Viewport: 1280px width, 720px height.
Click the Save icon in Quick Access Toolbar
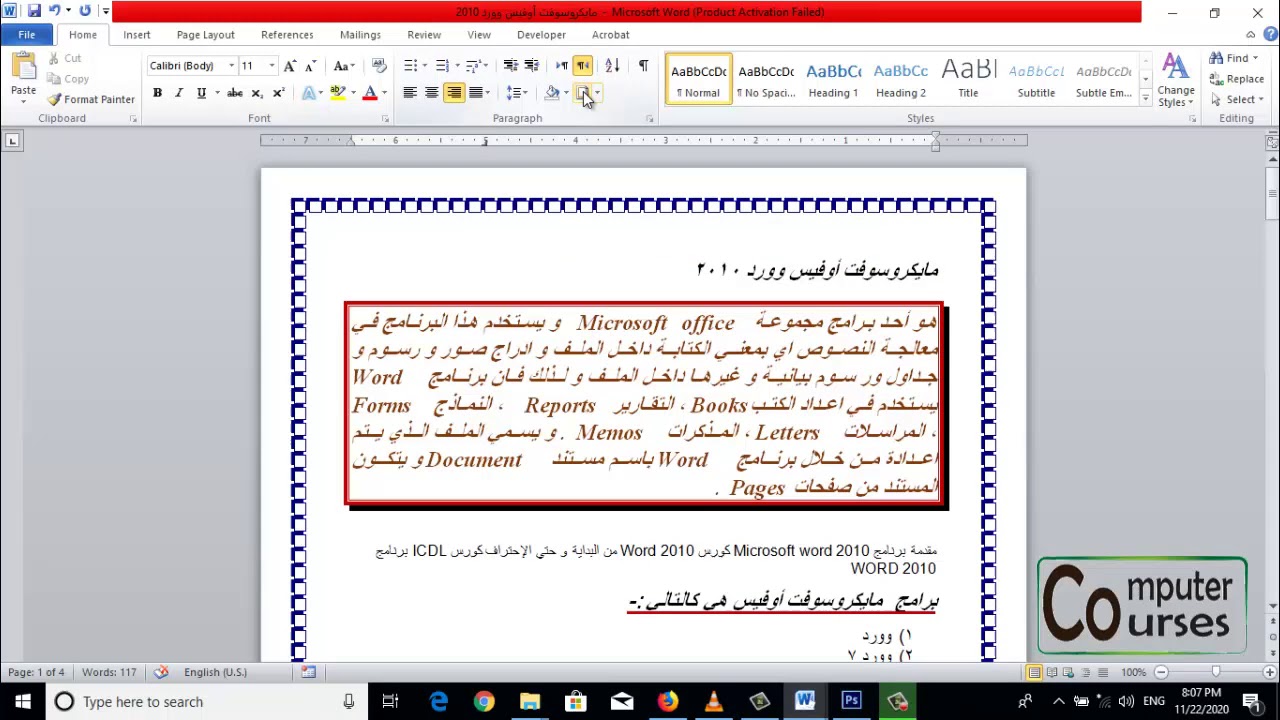click(34, 11)
